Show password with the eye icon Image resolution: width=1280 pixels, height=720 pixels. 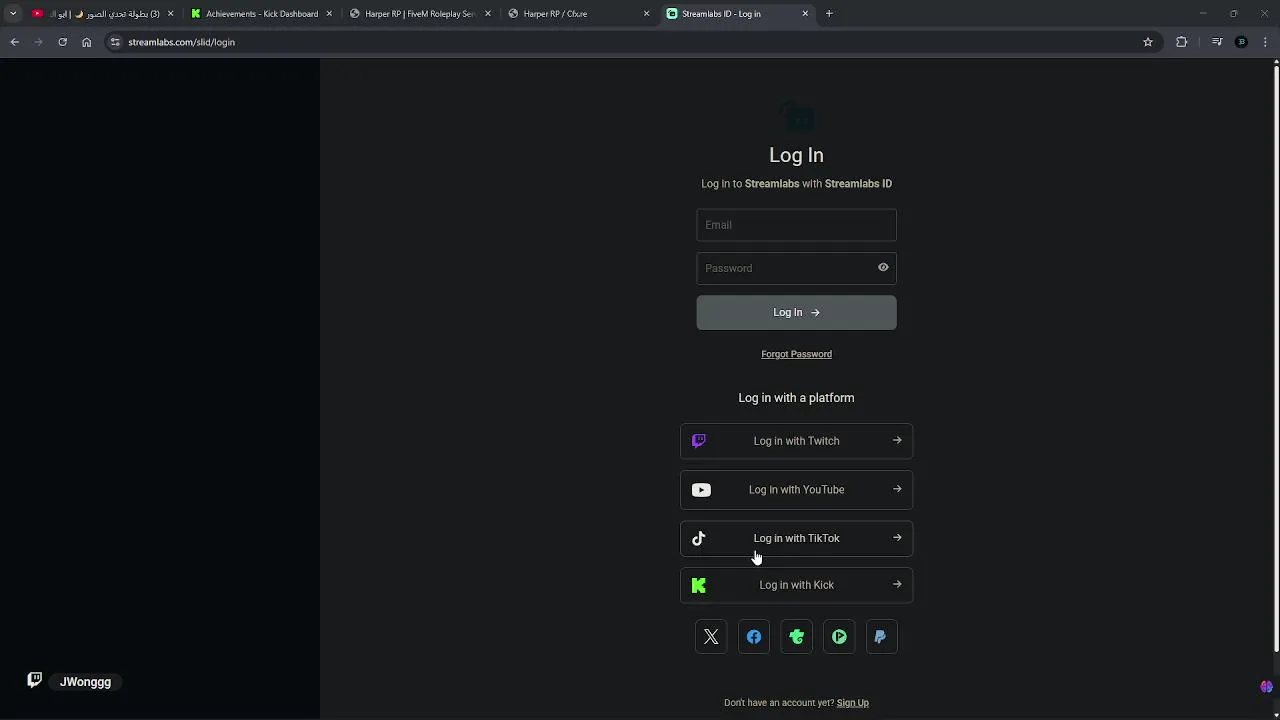883,268
